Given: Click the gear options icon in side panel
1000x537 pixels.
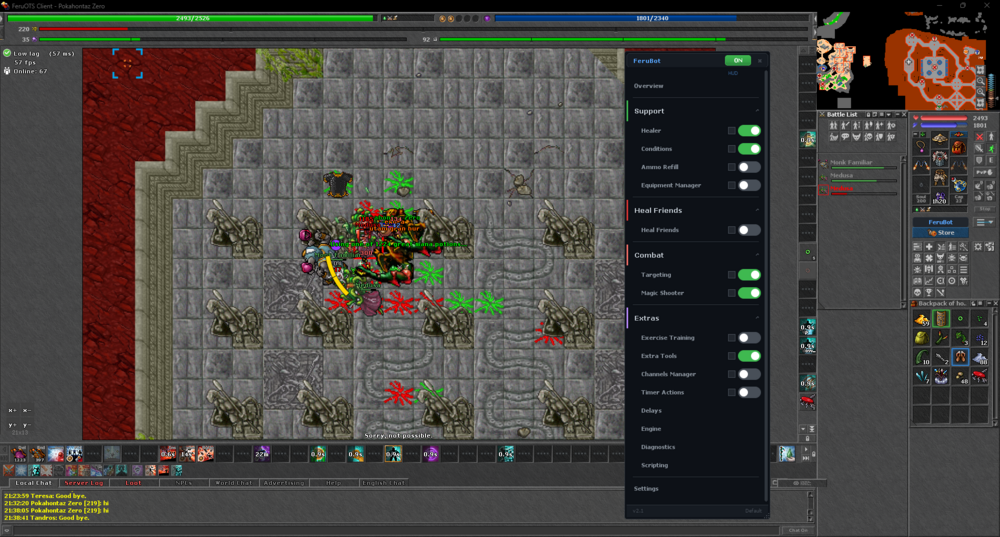Looking at the screenshot, I should (978, 246).
